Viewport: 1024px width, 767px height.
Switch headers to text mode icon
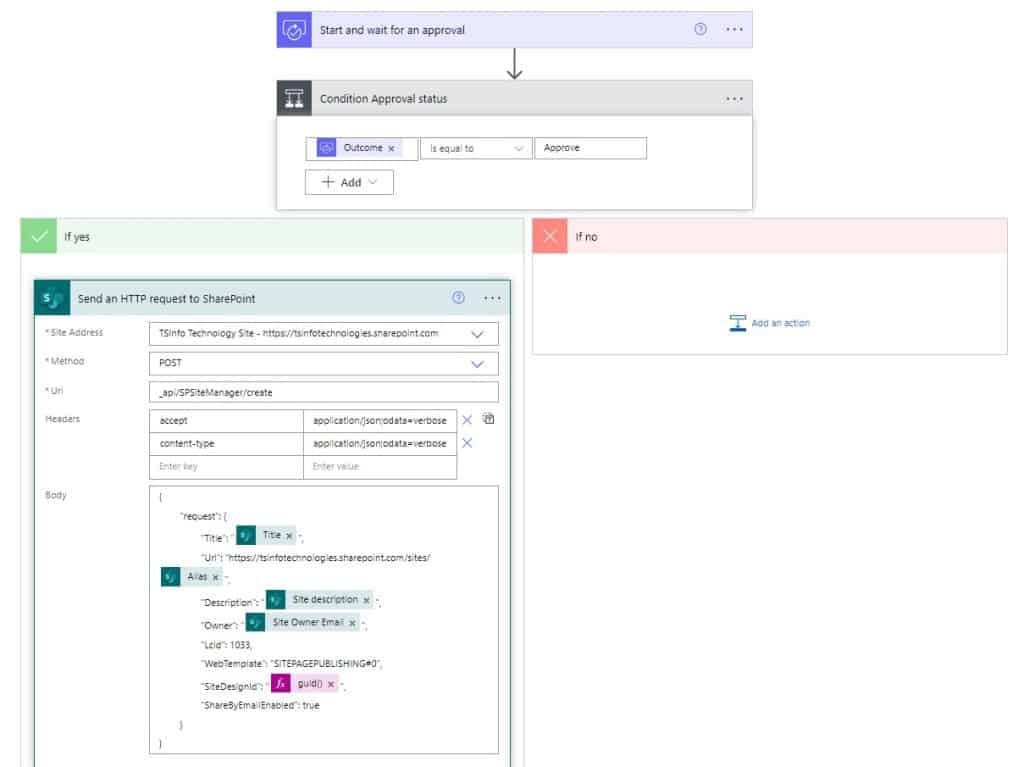[488, 419]
